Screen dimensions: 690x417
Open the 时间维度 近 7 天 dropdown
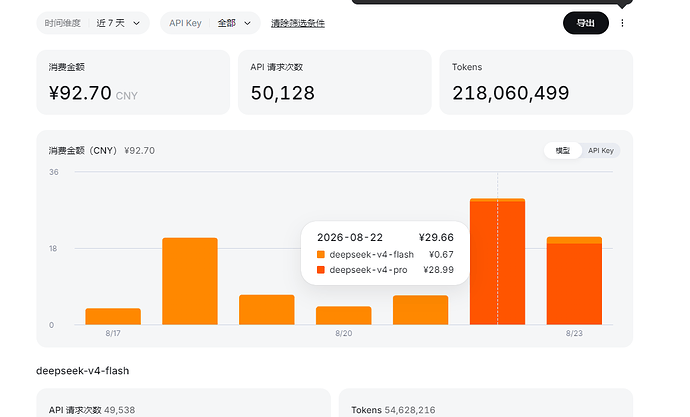[x=93, y=23]
